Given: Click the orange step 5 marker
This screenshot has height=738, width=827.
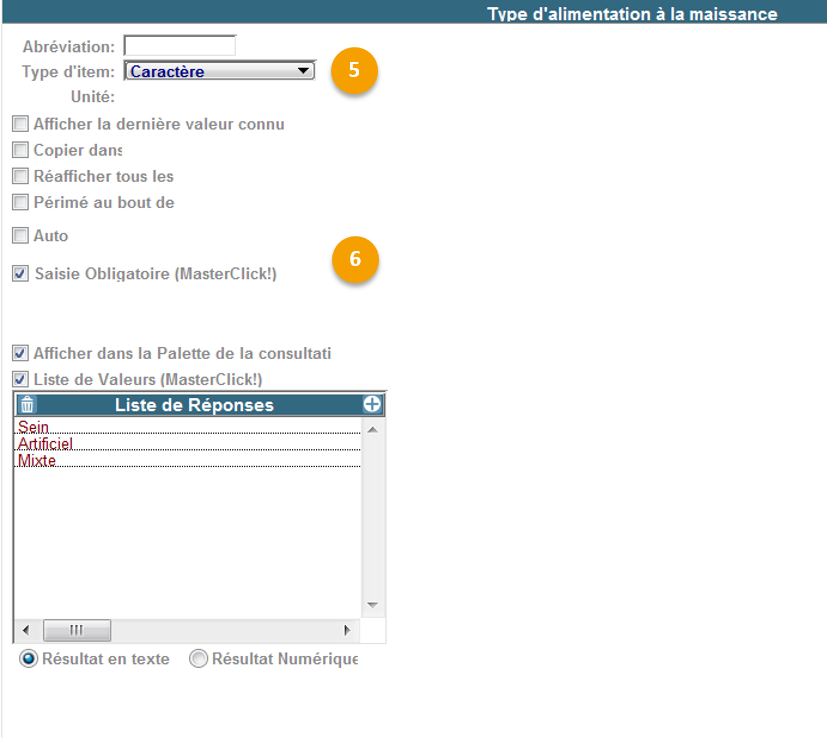Looking at the screenshot, I should pyautogui.click(x=355, y=71).
